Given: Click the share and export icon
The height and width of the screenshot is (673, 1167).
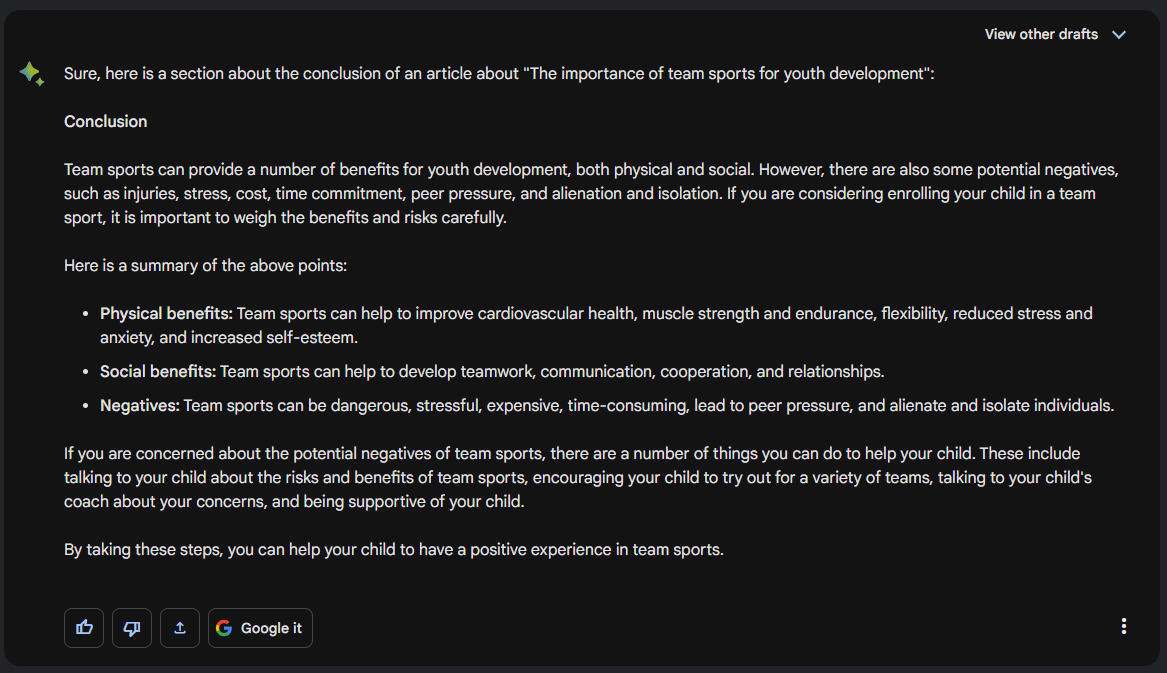Looking at the screenshot, I should tap(180, 628).
